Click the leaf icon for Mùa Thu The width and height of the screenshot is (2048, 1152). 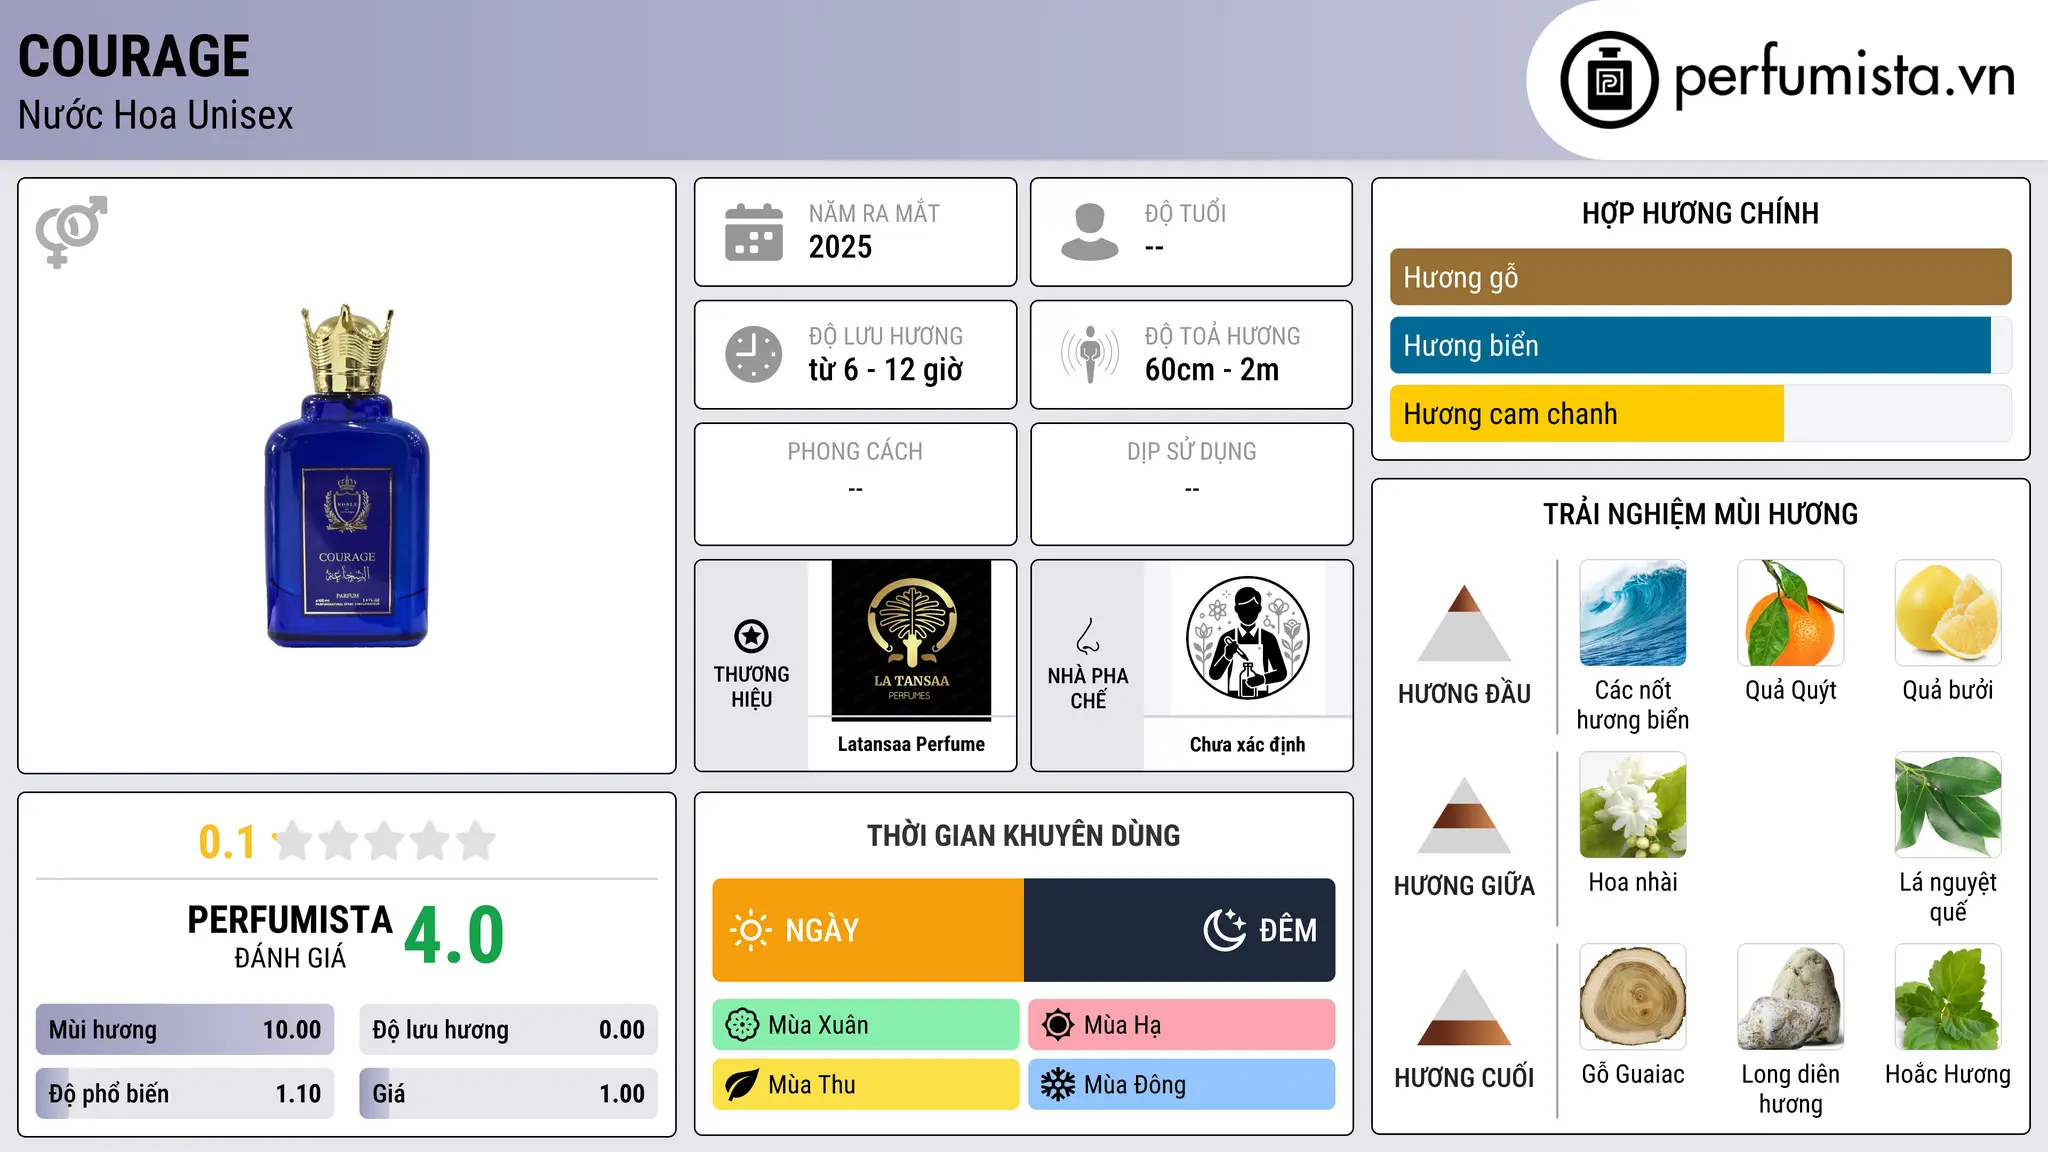point(742,1085)
